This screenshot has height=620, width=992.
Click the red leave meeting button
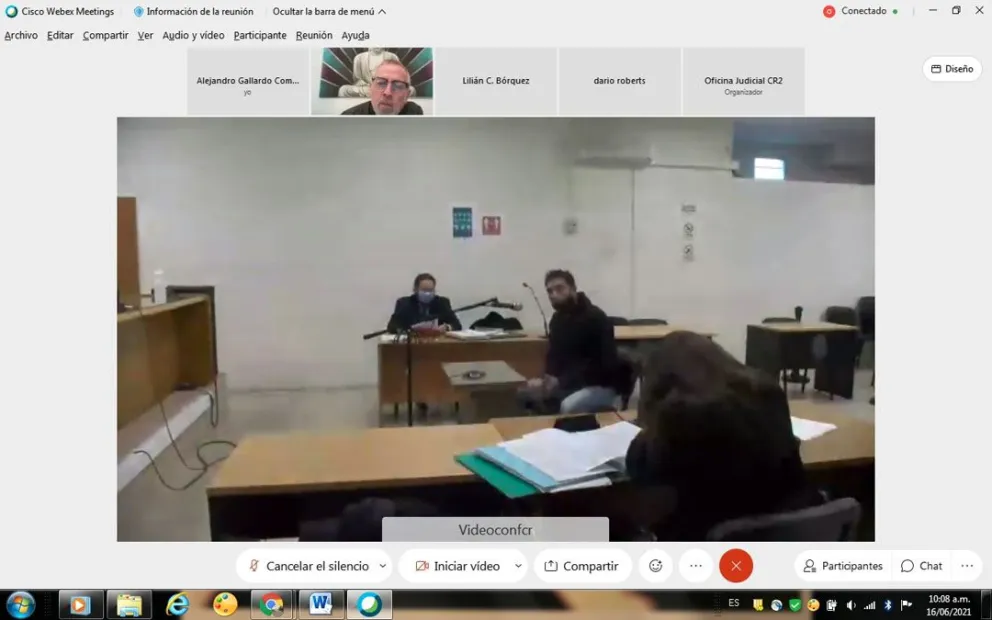point(736,566)
